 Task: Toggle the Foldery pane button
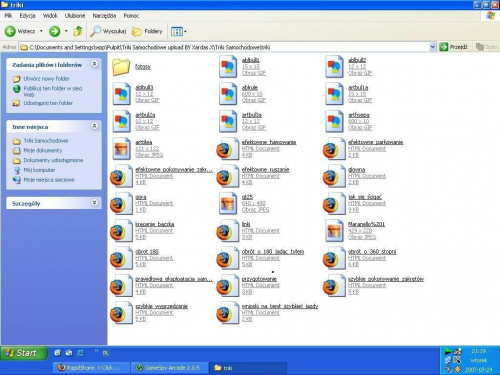pyautogui.click(x=147, y=31)
